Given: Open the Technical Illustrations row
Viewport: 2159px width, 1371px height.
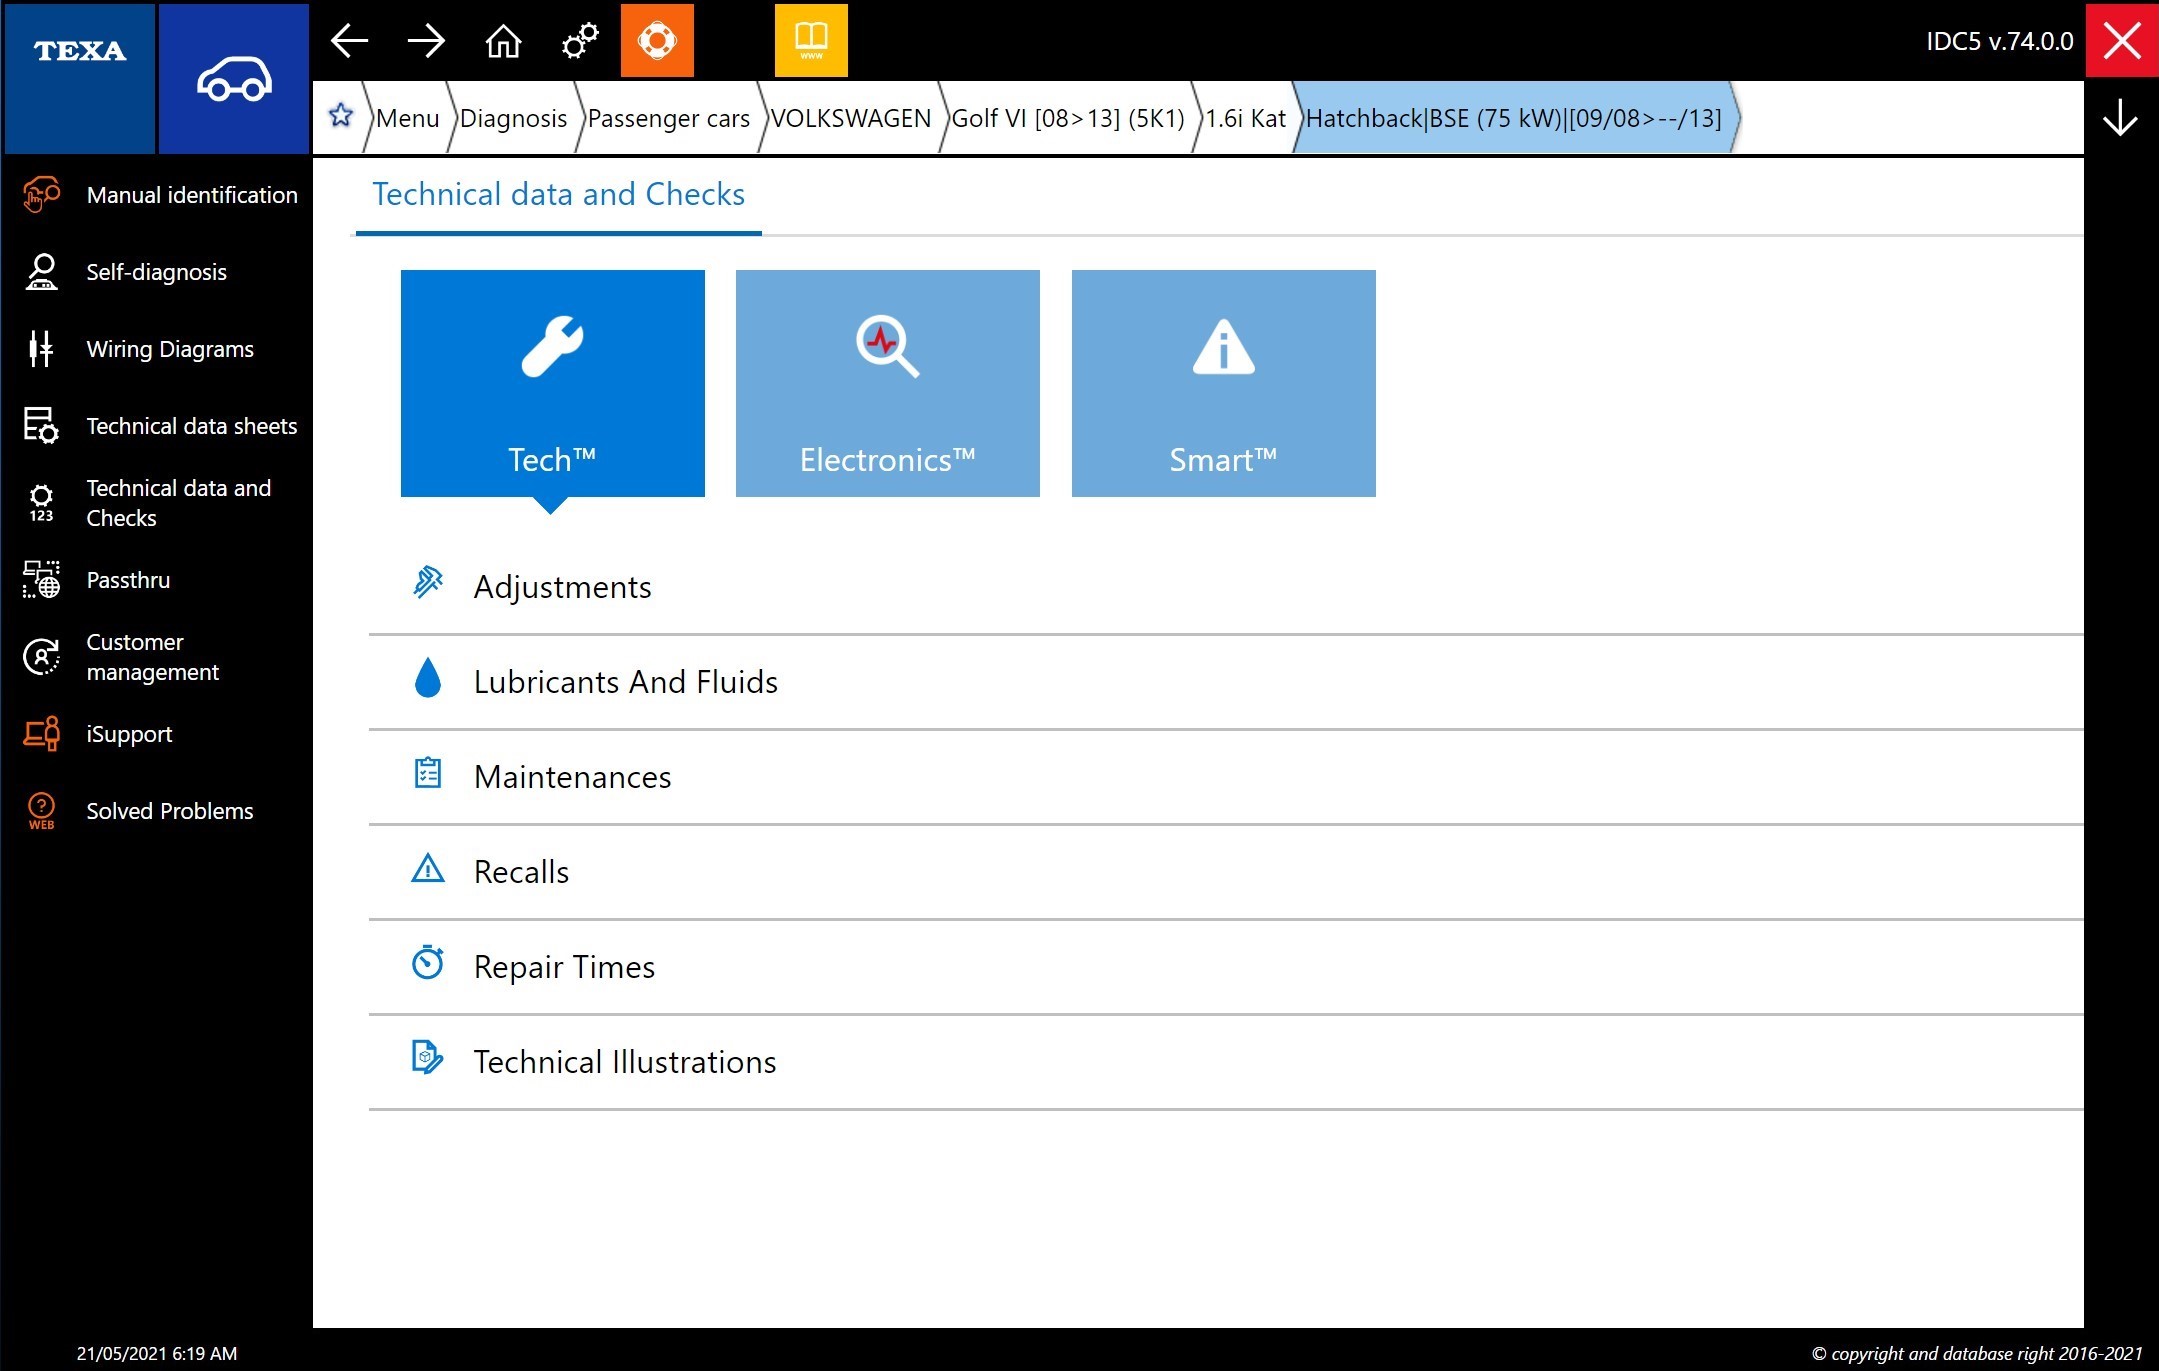Looking at the screenshot, I should pos(1226,1062).
